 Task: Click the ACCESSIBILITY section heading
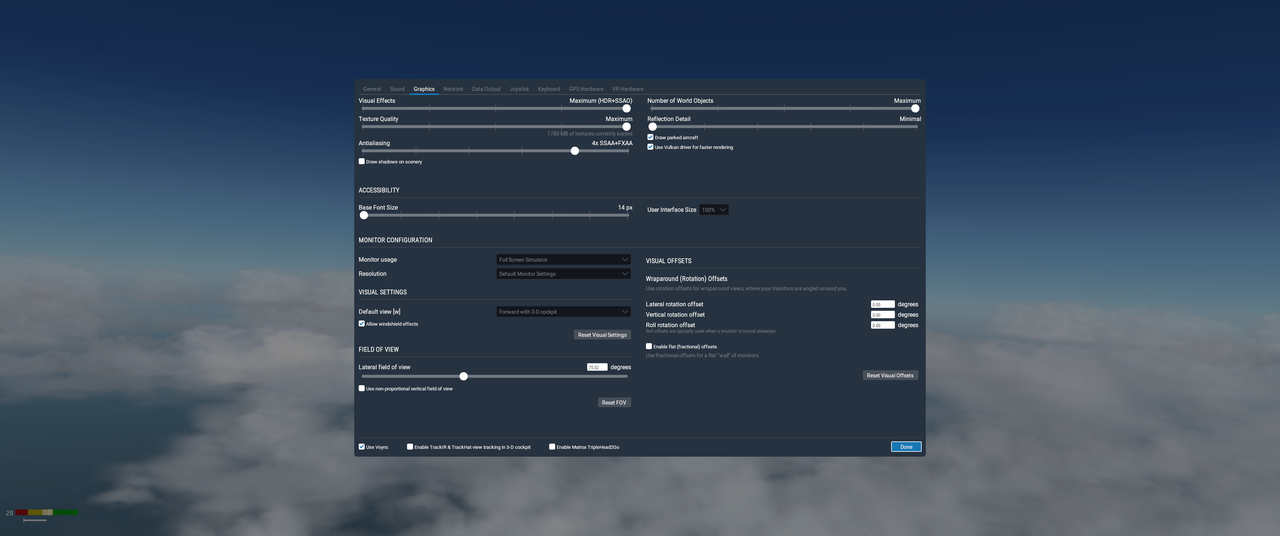coord(379,190)
